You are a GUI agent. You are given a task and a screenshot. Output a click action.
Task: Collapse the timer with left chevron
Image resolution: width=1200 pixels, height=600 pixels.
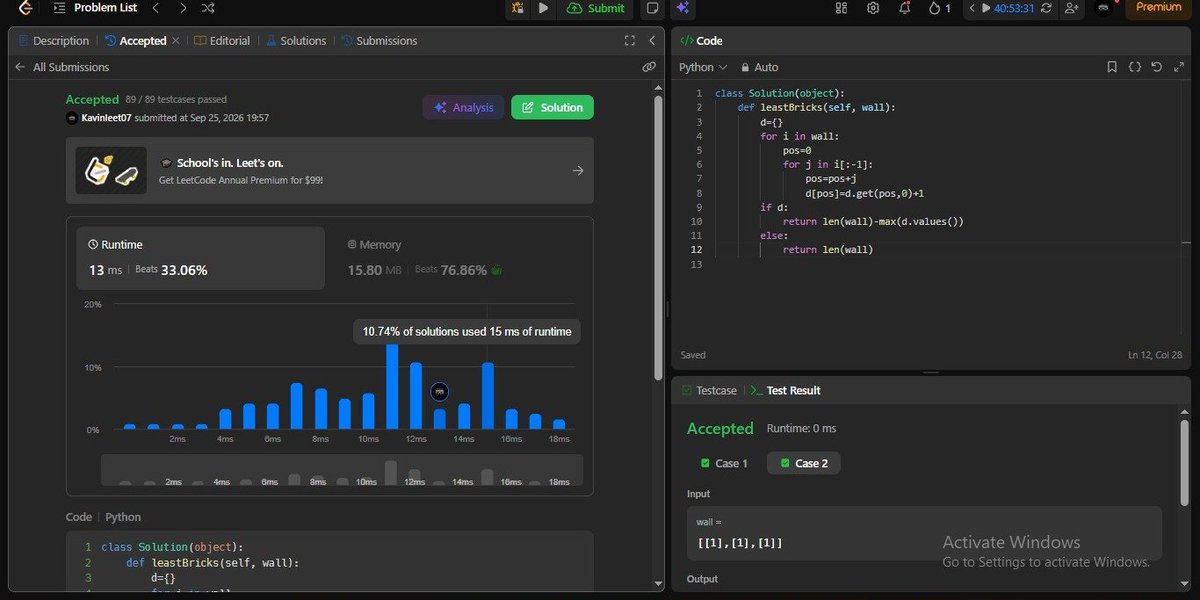973,8
